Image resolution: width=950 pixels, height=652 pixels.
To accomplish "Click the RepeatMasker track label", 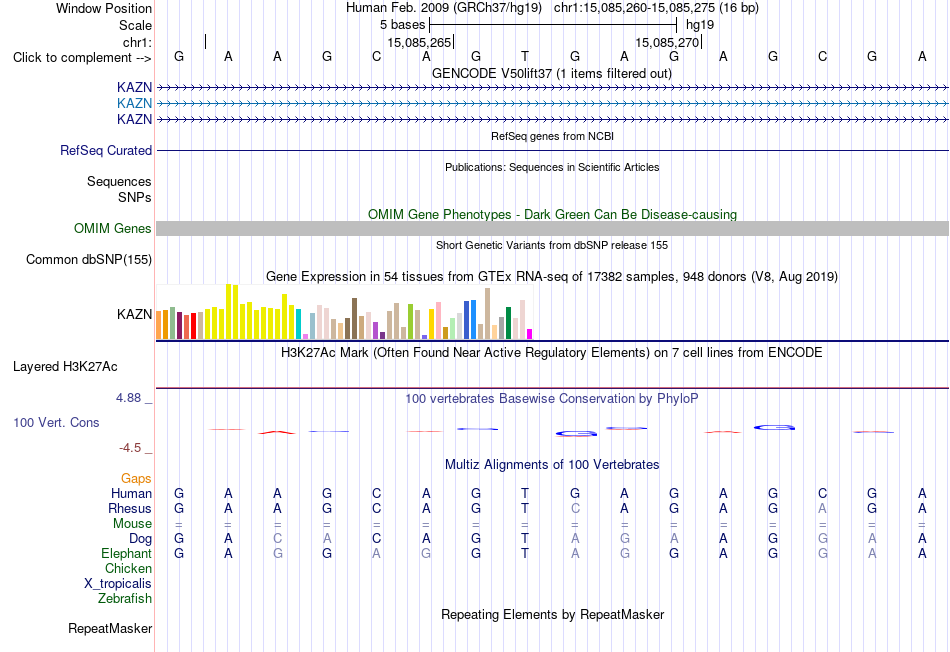I will 110,628.
